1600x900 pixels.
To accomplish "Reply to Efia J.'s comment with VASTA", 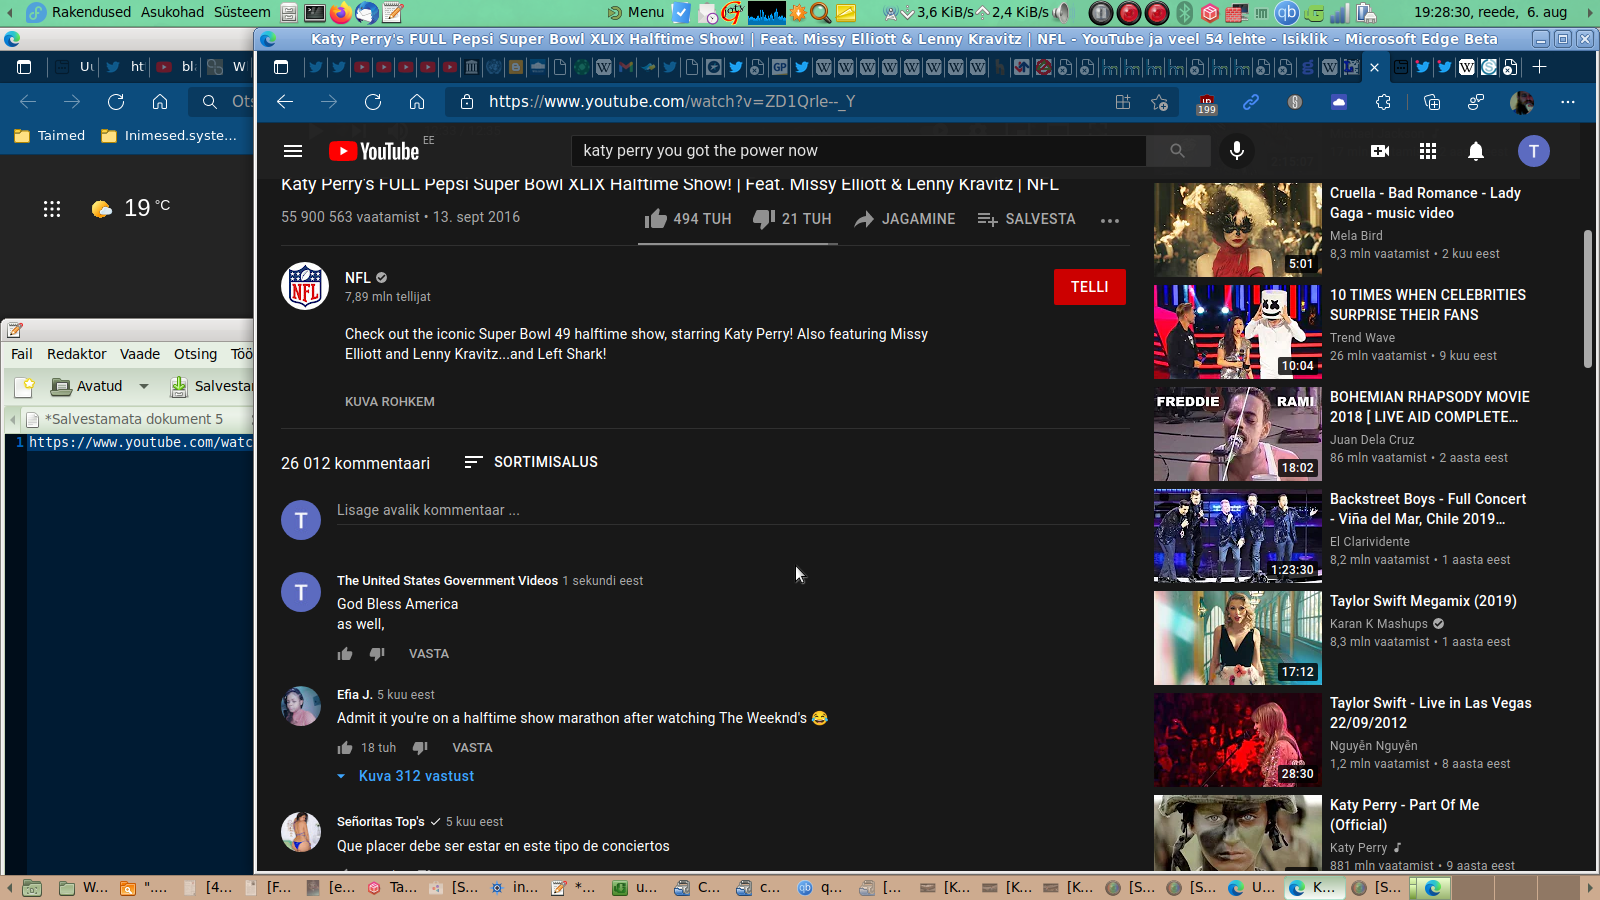I will (472, 748).
